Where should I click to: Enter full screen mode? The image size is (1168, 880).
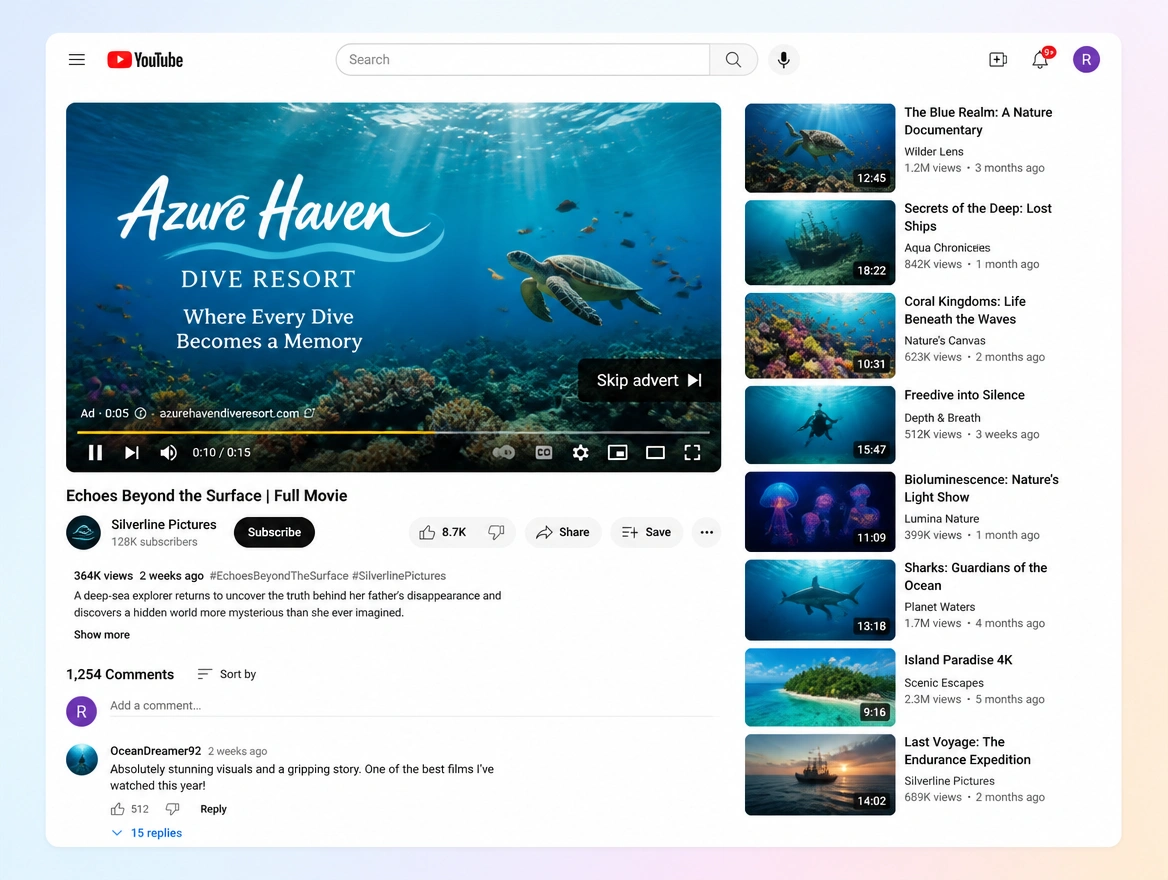coord(692,452)
